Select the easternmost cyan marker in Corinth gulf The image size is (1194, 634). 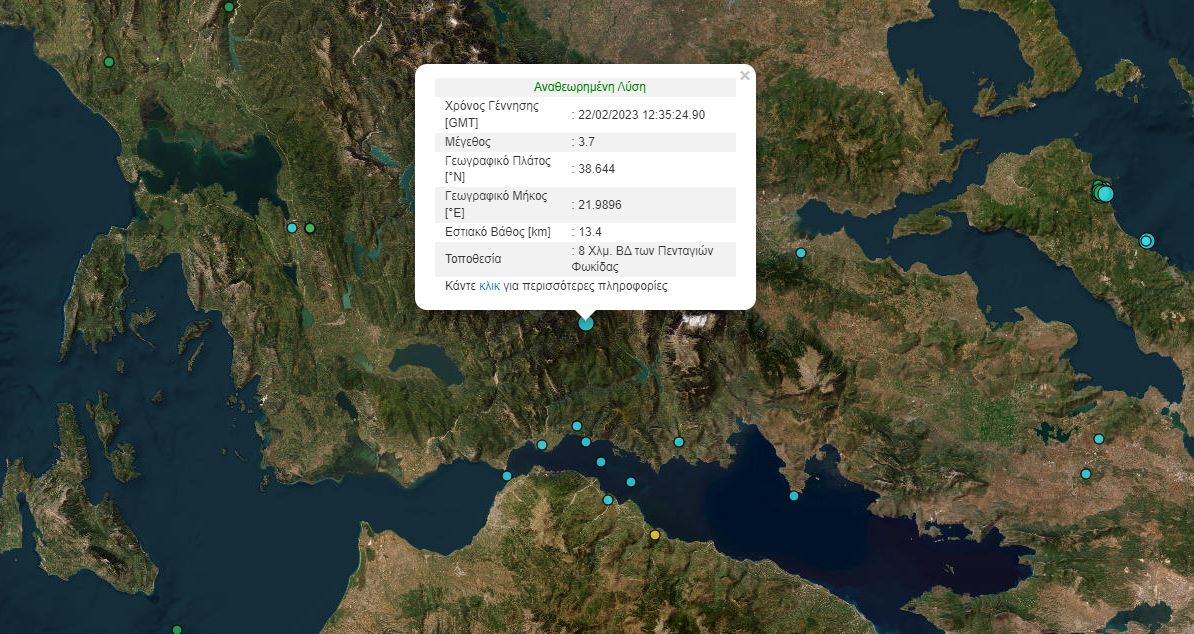794,496
